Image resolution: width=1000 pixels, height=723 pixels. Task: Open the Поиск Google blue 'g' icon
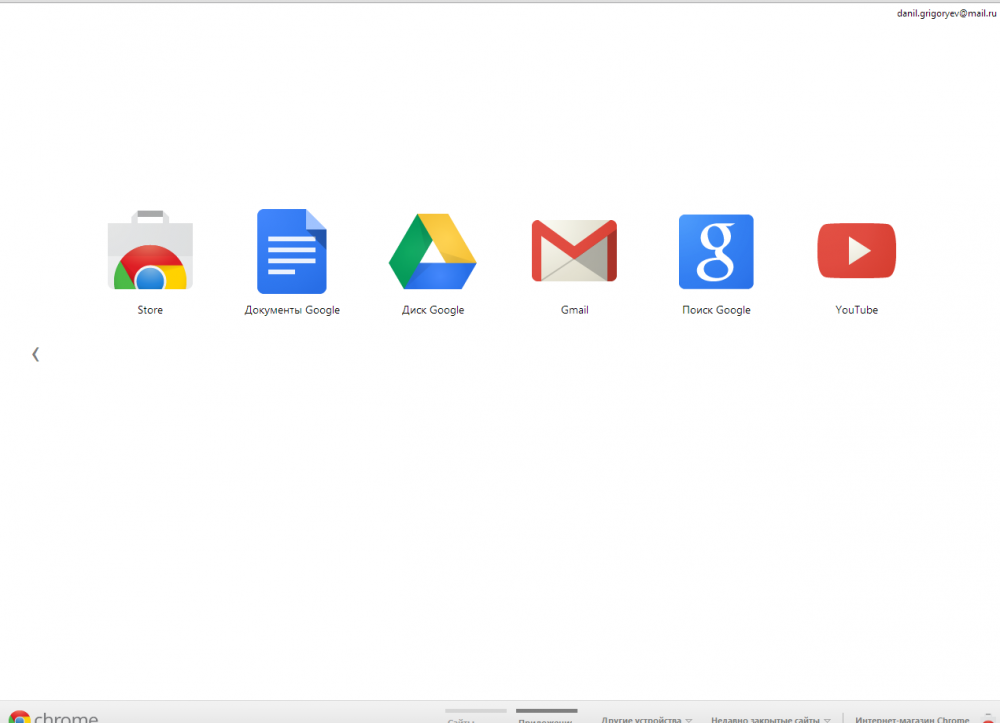click(x=716, y=251)
